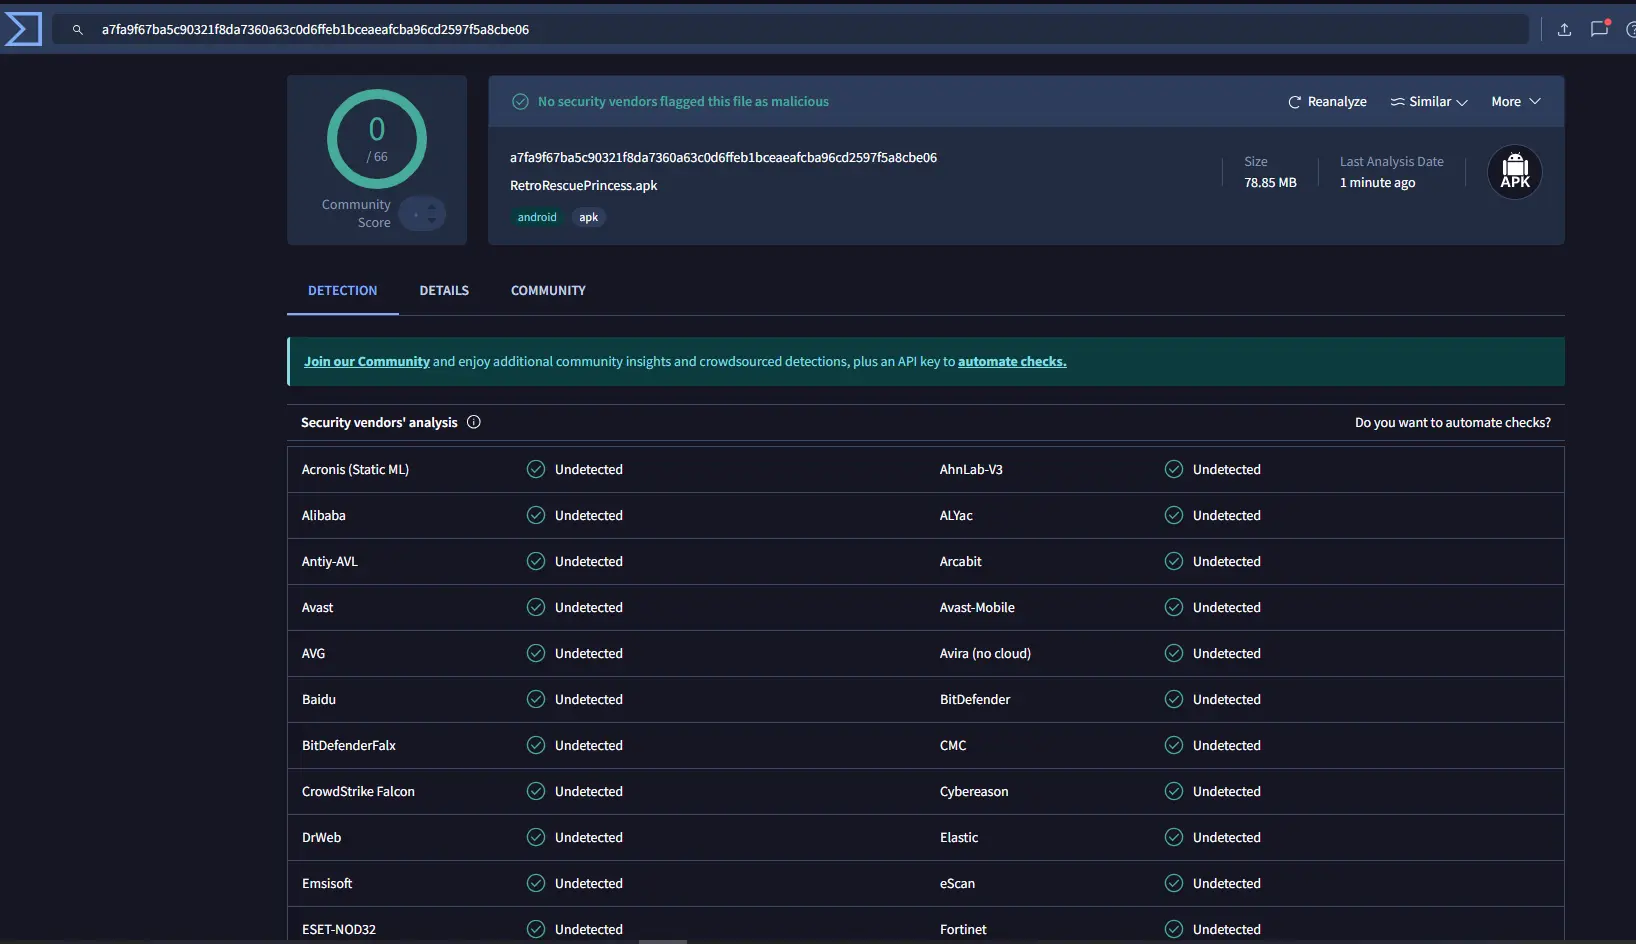This screenshot has width=1636, height=944.
Task: Click the upload file icon
Action: click(1565, 29)
